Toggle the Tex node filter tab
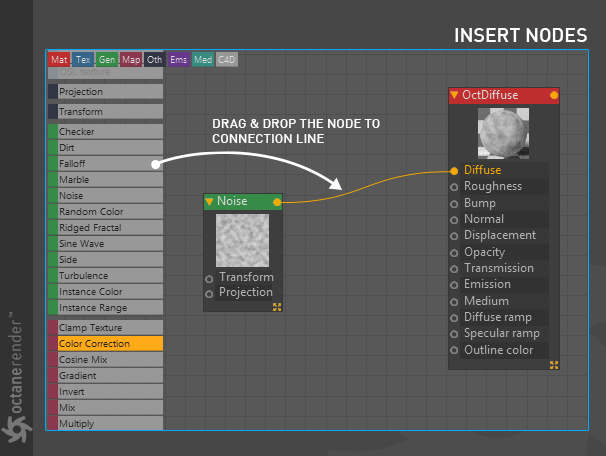 (x=83, y=60)
